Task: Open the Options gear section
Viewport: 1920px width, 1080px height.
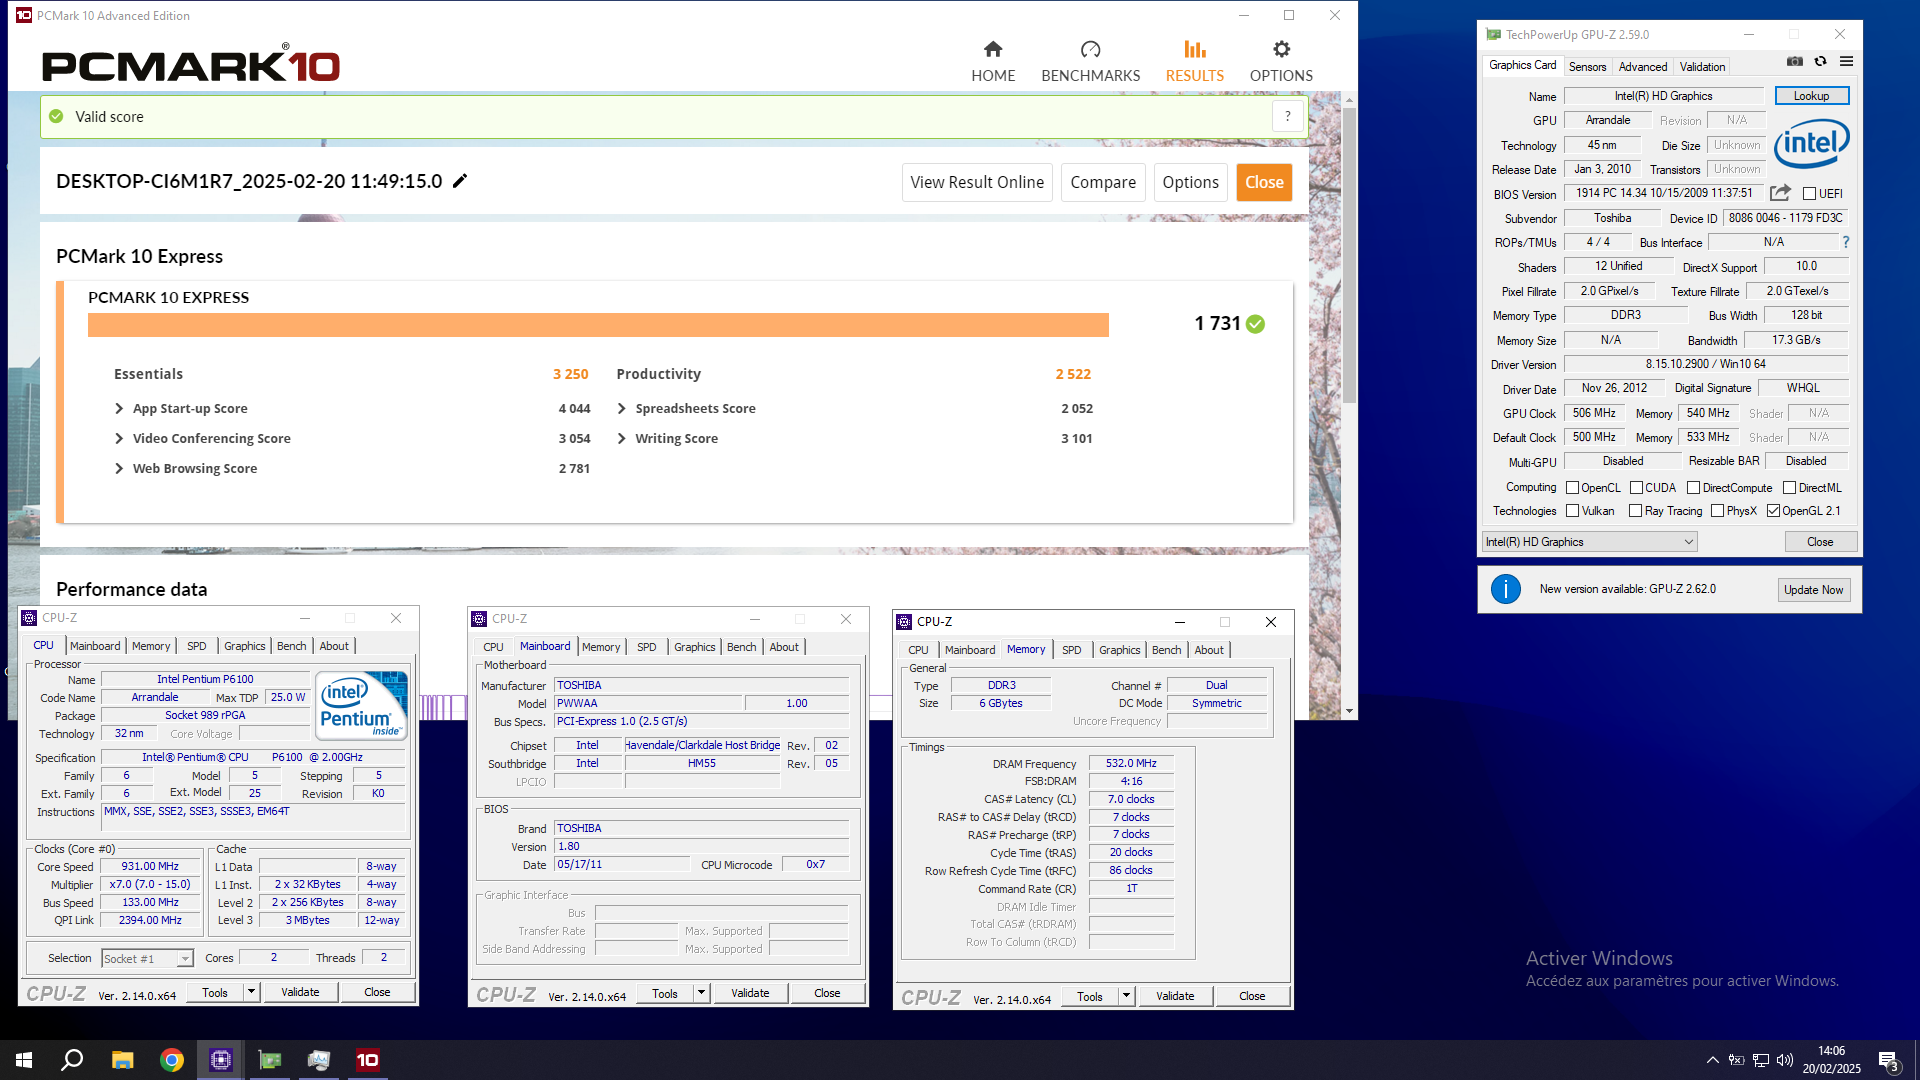Action: pos(1281,61)
